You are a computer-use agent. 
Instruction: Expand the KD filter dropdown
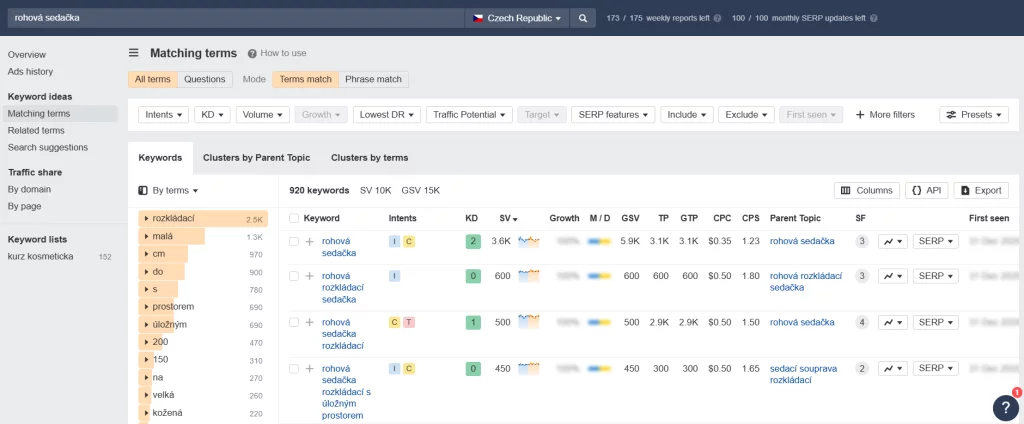[212, 115]
